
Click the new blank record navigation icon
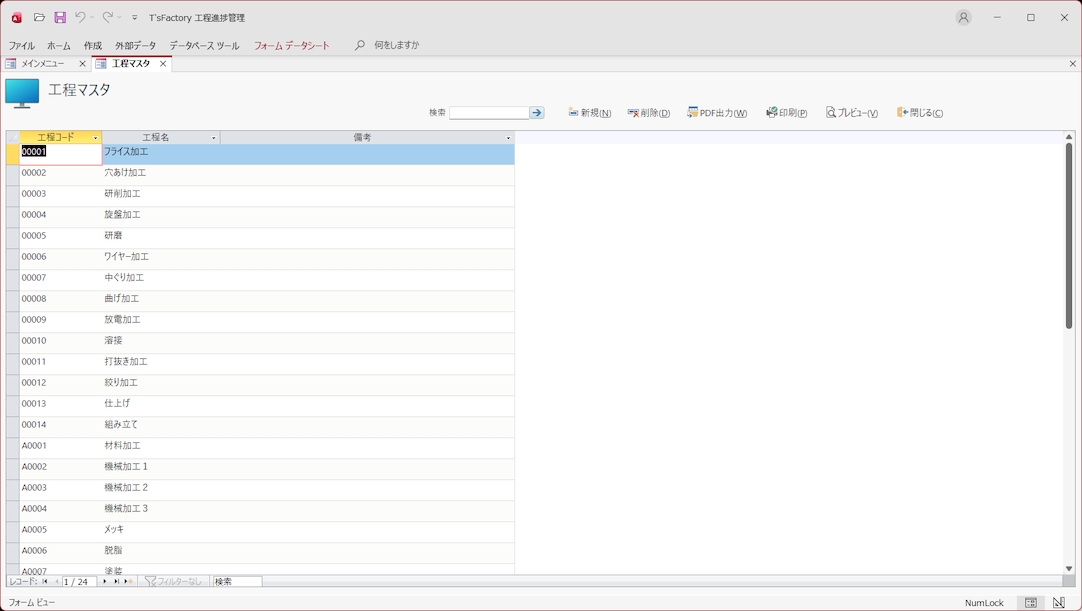coord(128,581)
